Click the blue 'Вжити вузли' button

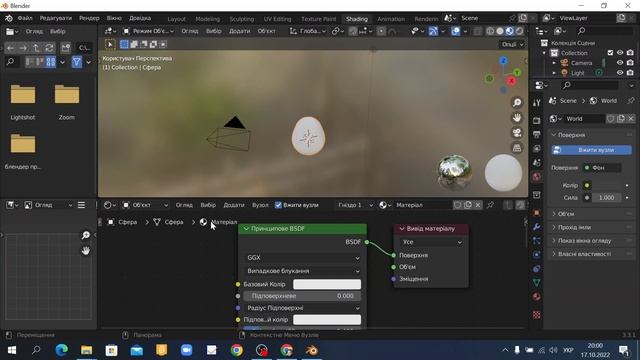point(591,150)
